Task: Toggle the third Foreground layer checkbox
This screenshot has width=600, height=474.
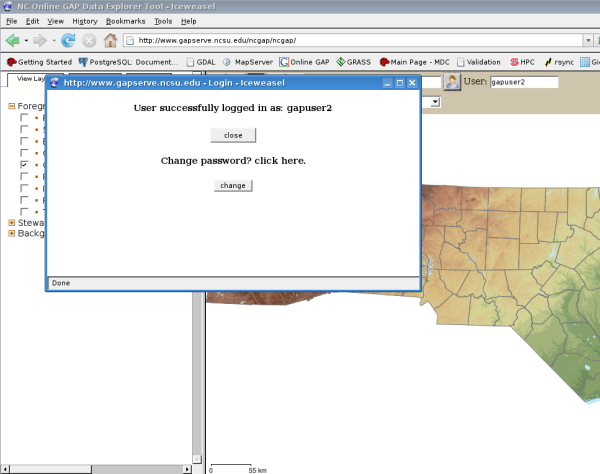Action: pyautogui.click(x=24, y=141)
